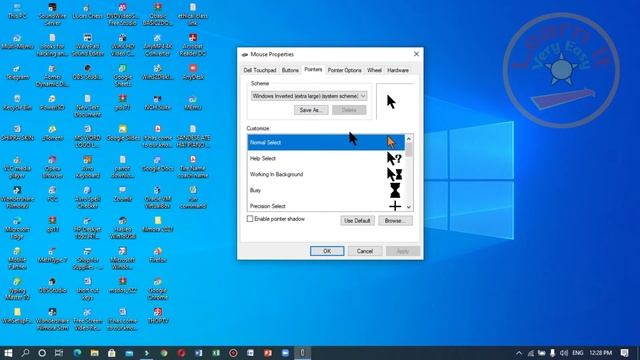Open the Wheel tab

374,70
